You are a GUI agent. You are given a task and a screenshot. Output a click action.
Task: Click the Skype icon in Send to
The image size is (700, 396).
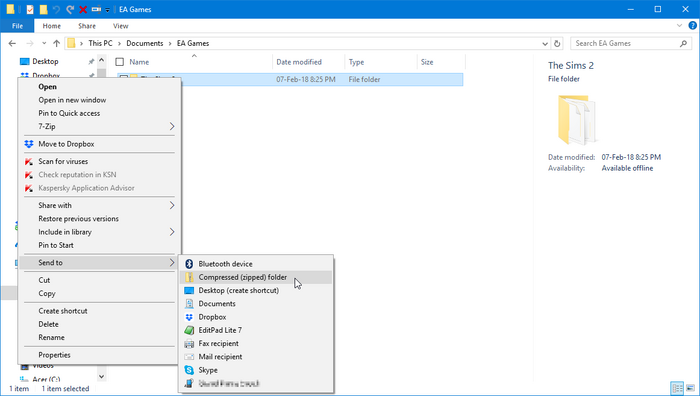point(189,370)
